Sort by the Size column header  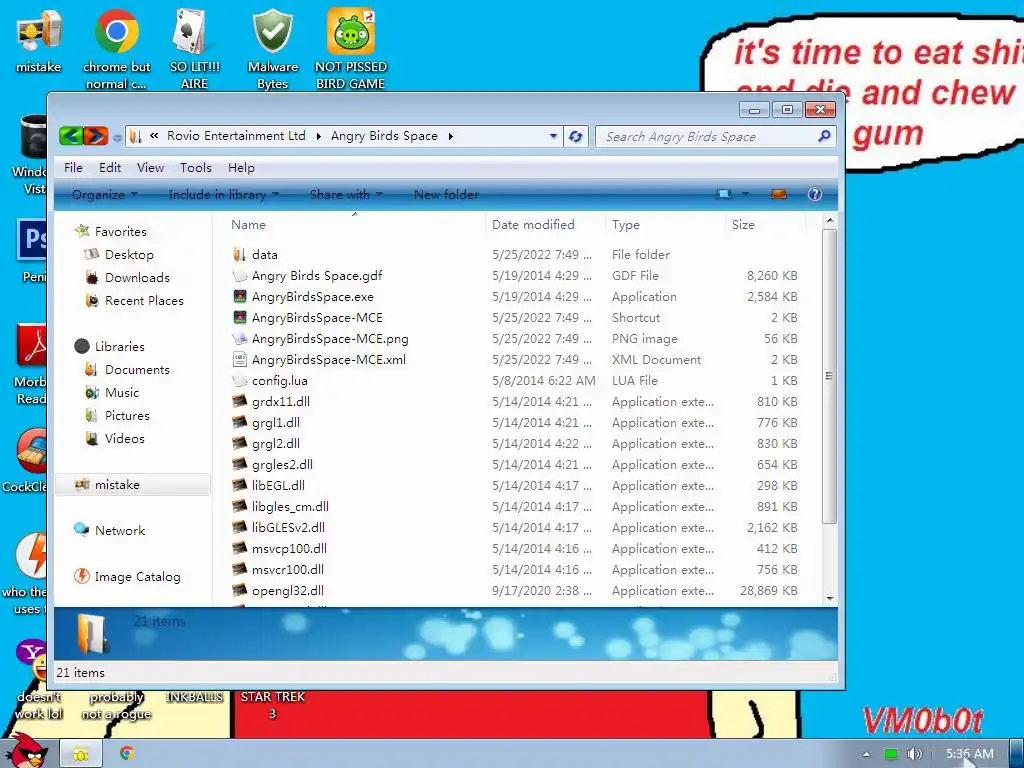tap(743, 225)
